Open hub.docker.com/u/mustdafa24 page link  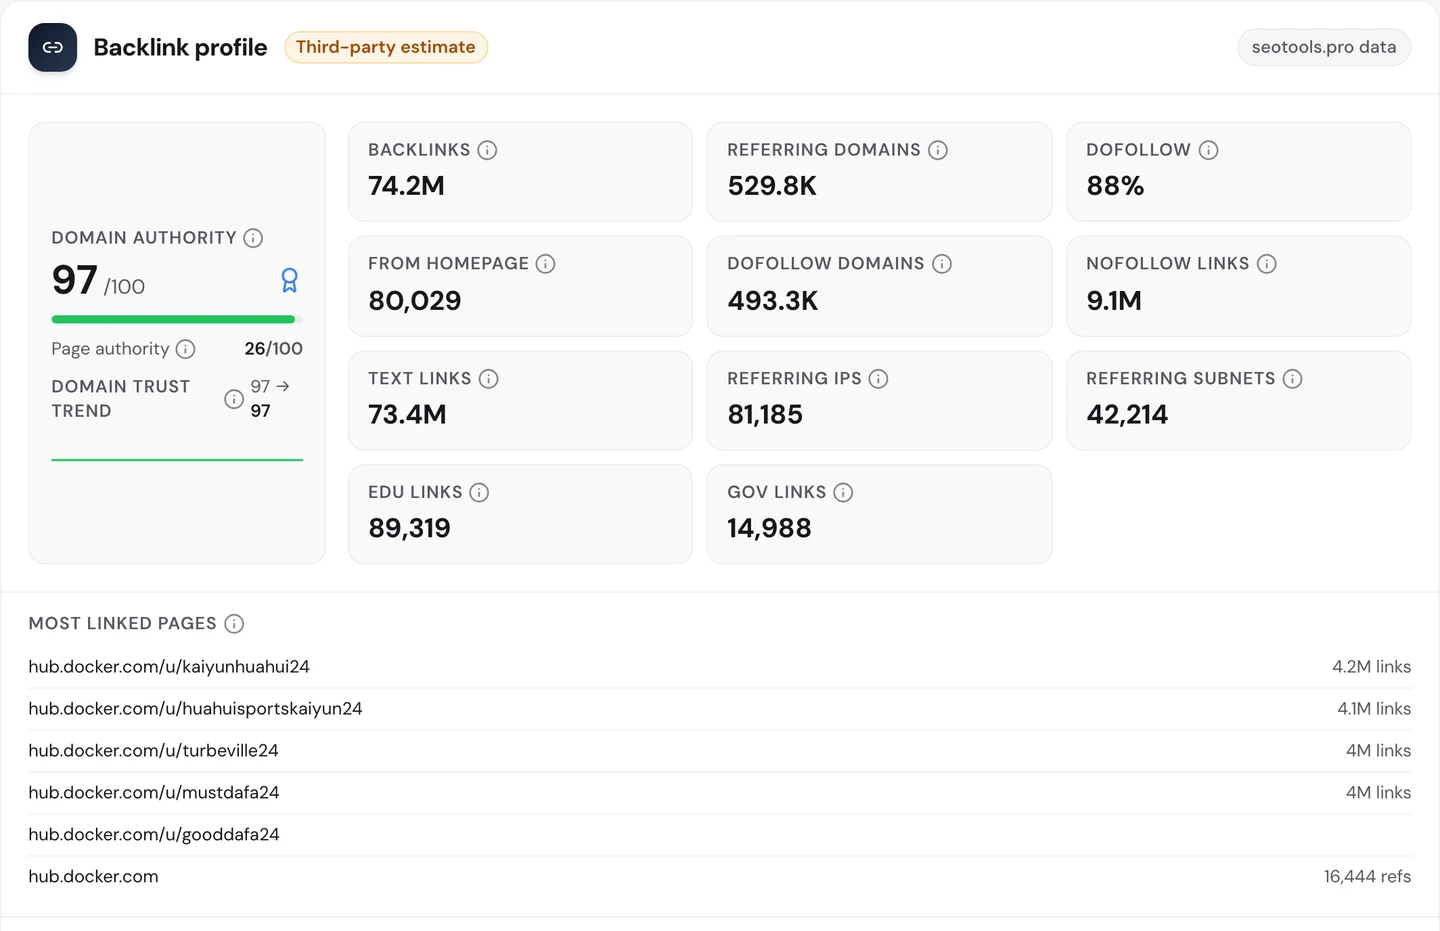tap(154, 793)
